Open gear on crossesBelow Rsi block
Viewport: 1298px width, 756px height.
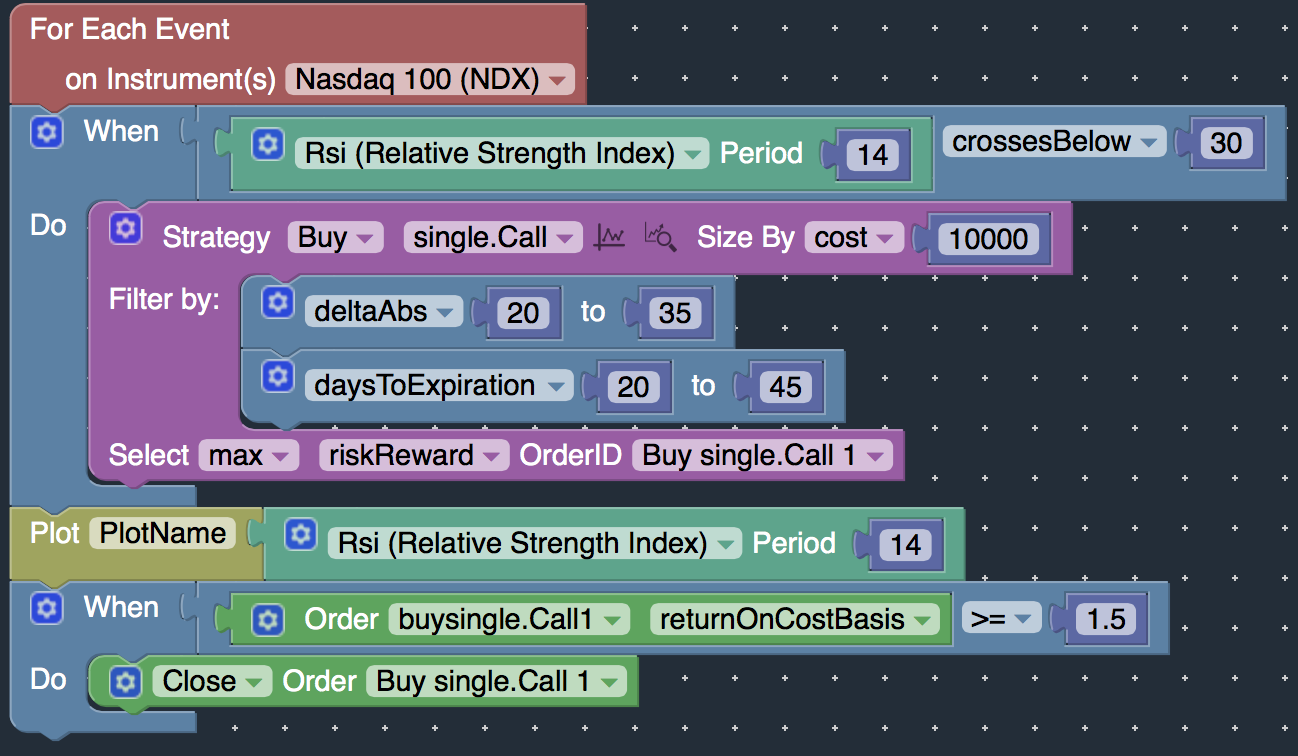click(266, 145)
